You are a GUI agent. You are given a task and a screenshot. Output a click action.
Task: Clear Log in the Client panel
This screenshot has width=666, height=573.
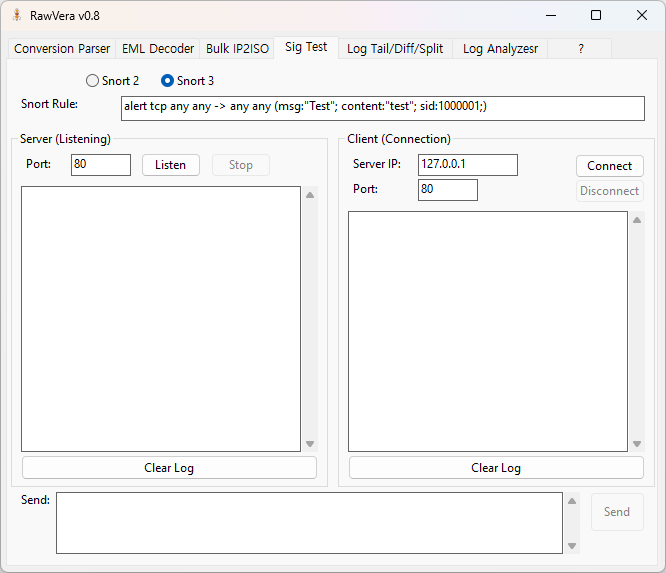click(496, 468)
